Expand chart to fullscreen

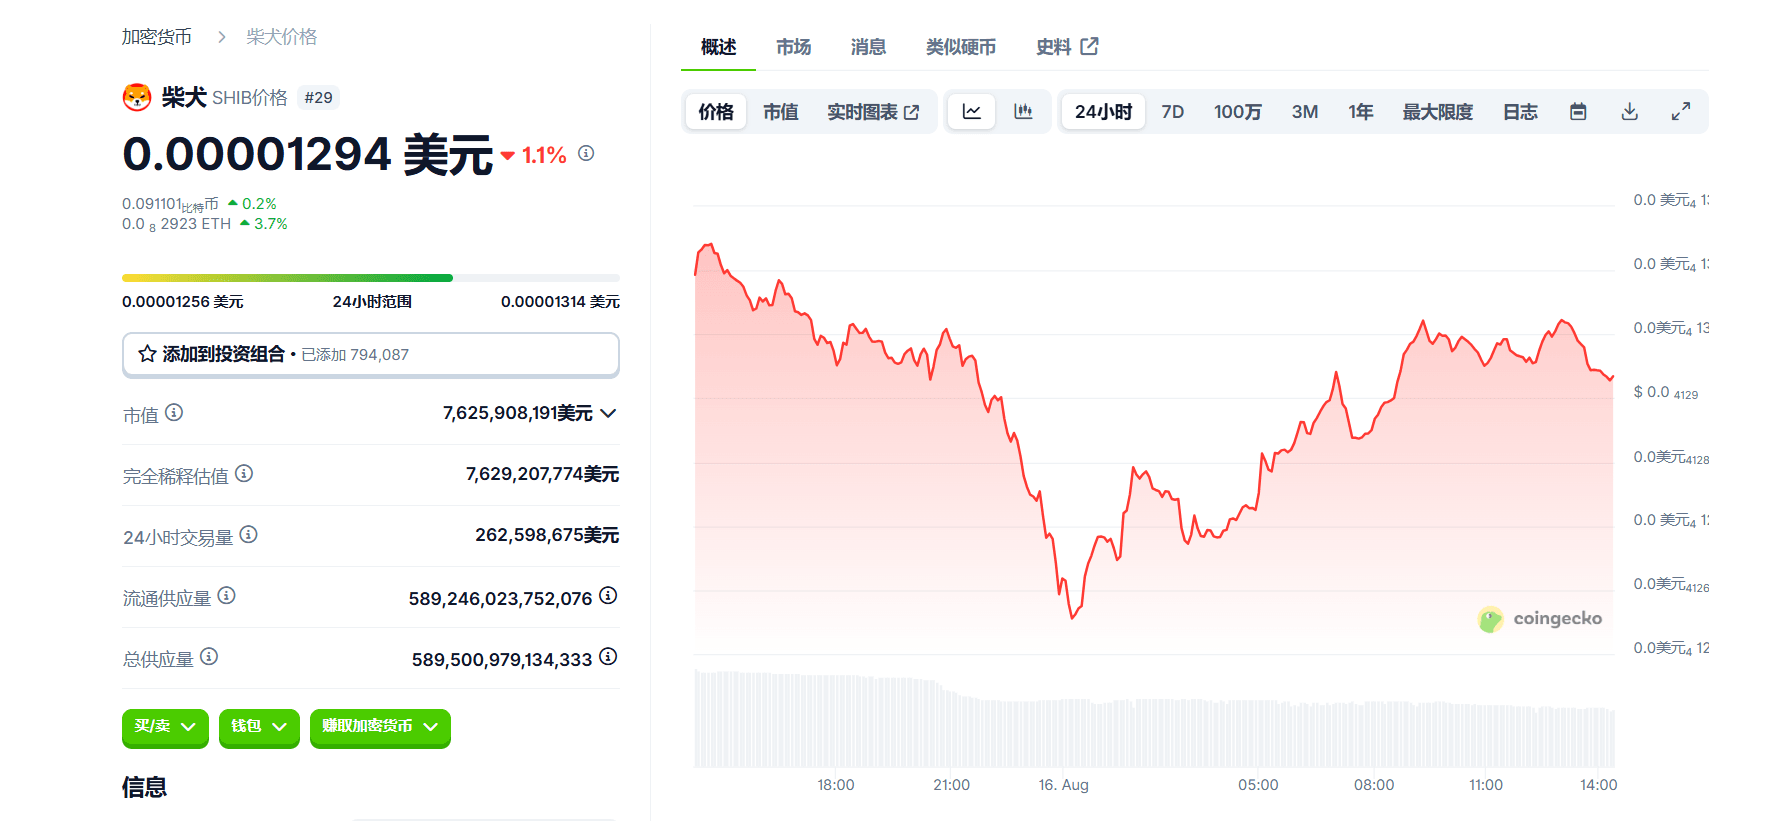click(1681, 112)
